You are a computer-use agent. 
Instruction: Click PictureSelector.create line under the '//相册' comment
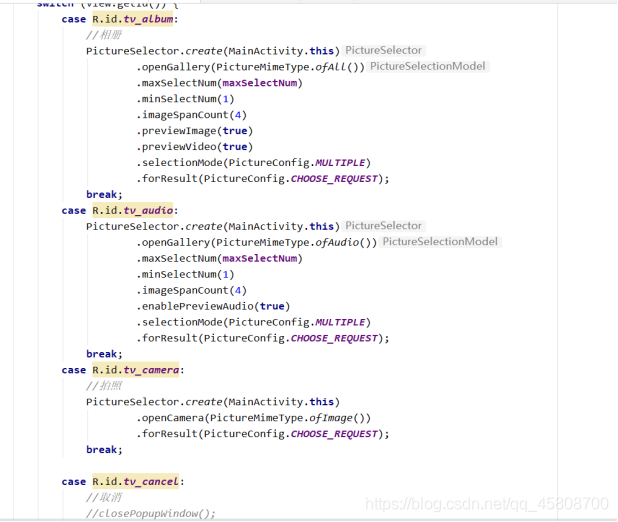(213, 51)
